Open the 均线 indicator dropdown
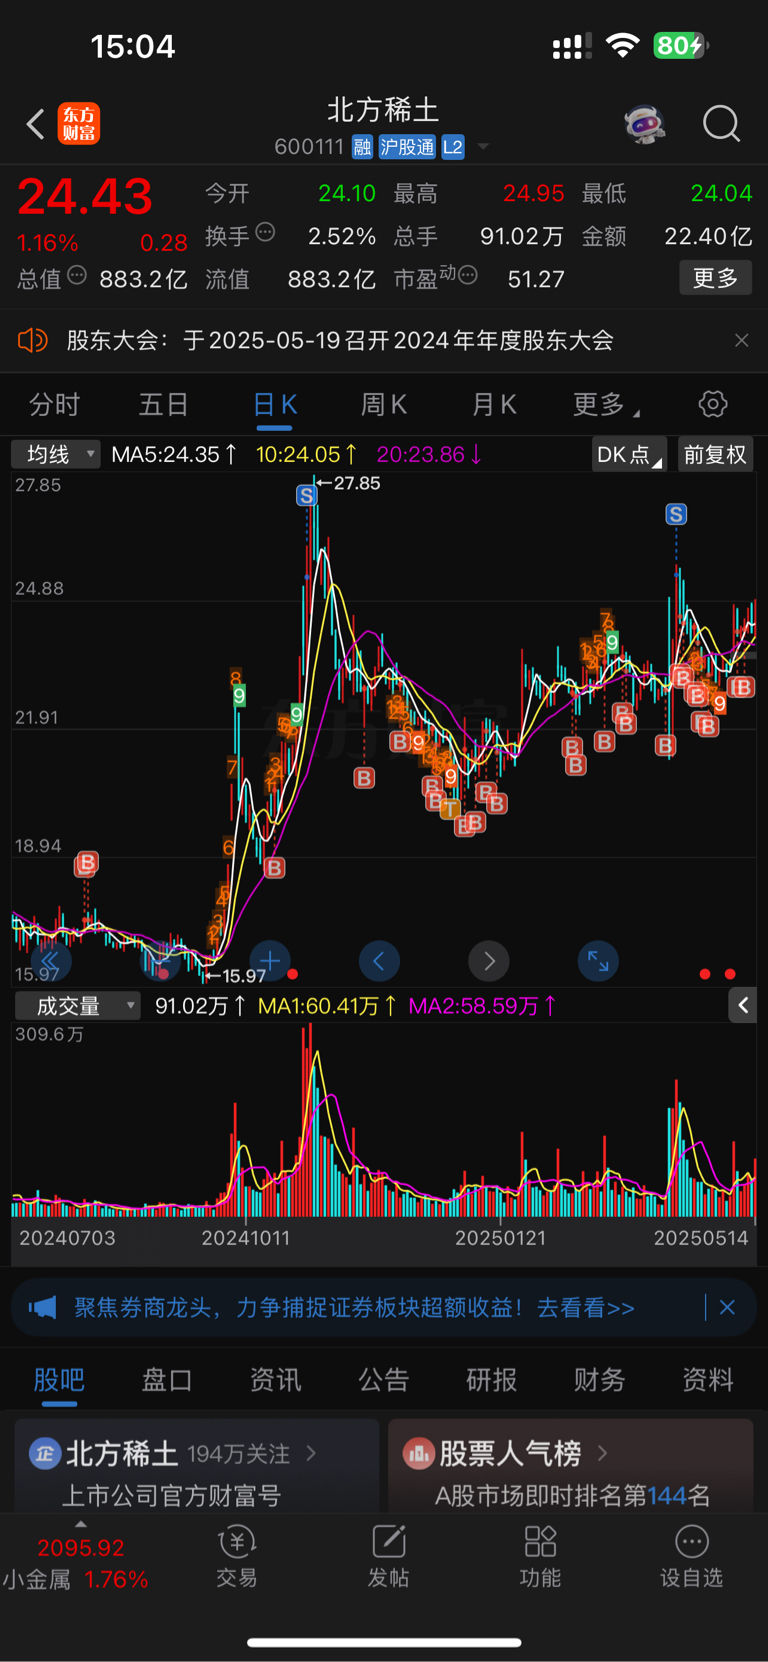The image size is (768, 1662). click(x=56, y=454)
